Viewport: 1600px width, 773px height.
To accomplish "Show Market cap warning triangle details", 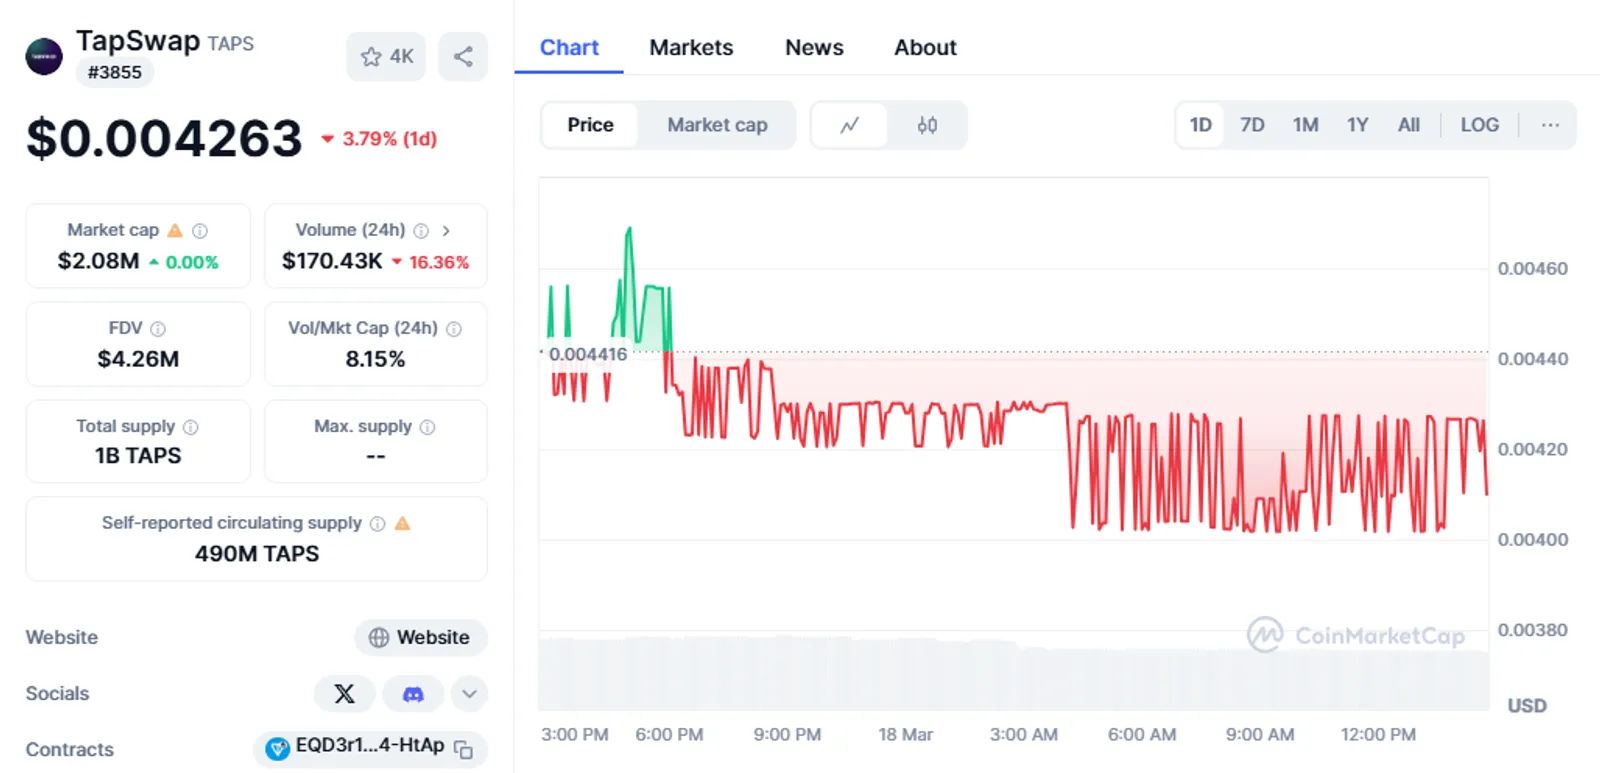I will click(x=175, y=230).
